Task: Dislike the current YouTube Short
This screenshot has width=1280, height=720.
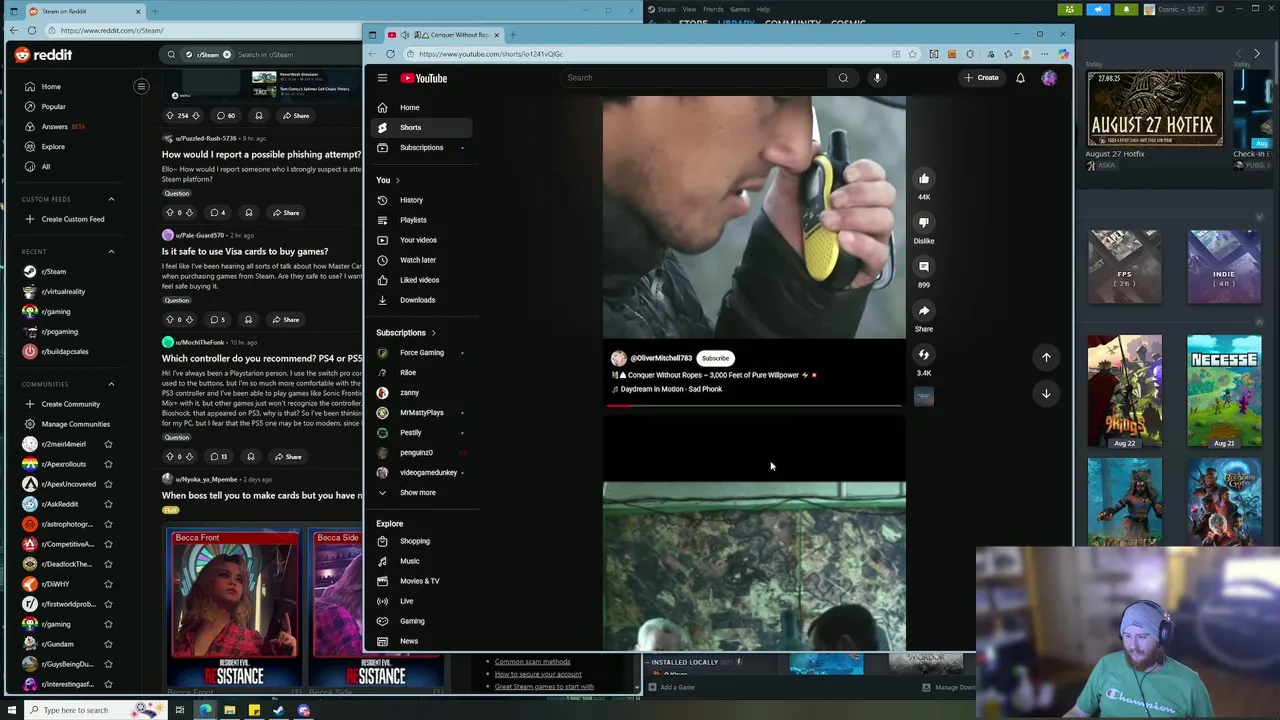Action: [924, 223]
